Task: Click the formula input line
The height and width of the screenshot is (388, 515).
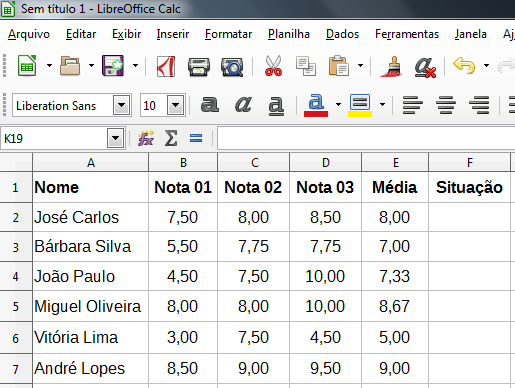Action: [x=366, y=138]
